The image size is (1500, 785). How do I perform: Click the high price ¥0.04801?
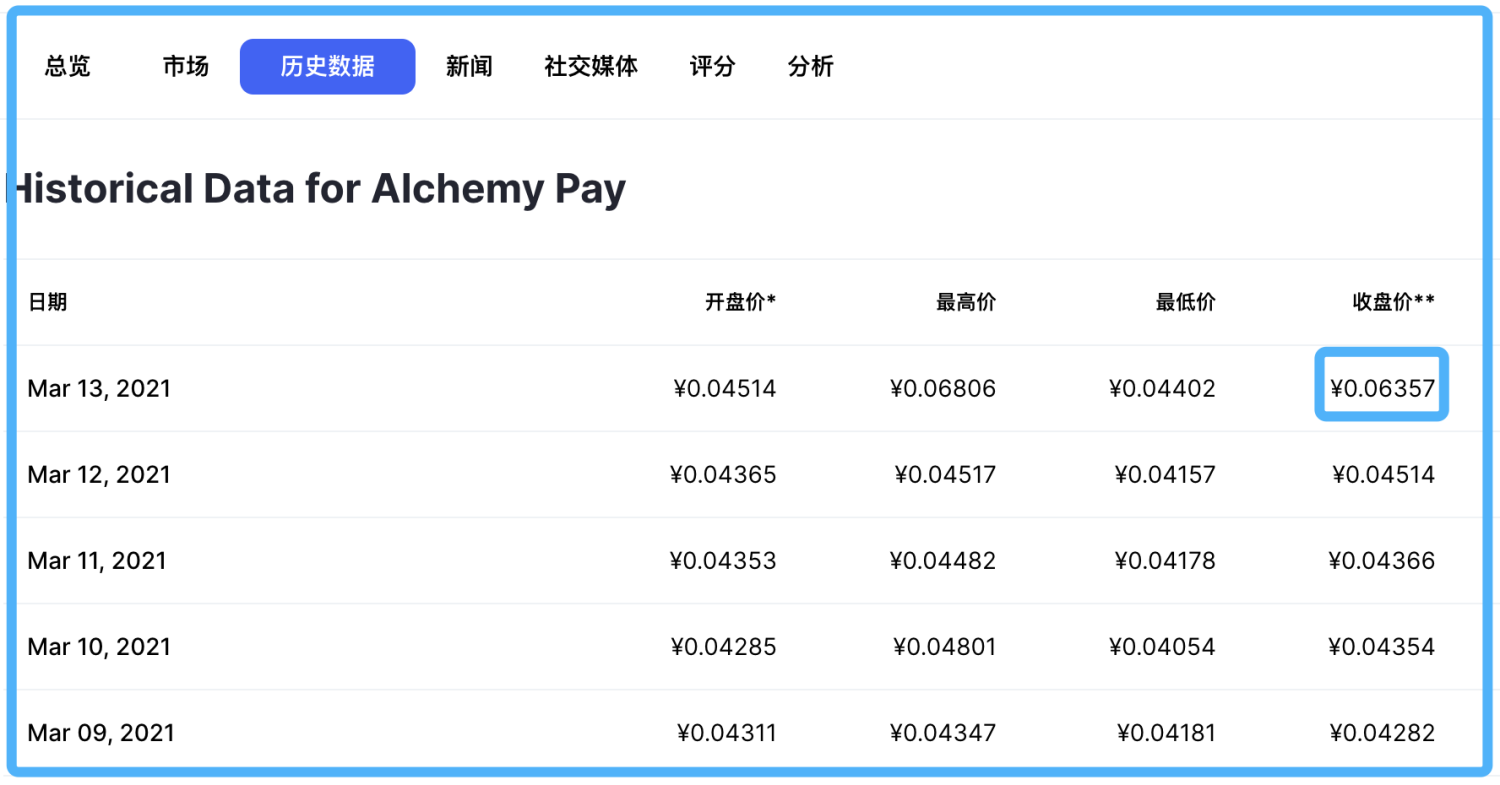point(945,647)
